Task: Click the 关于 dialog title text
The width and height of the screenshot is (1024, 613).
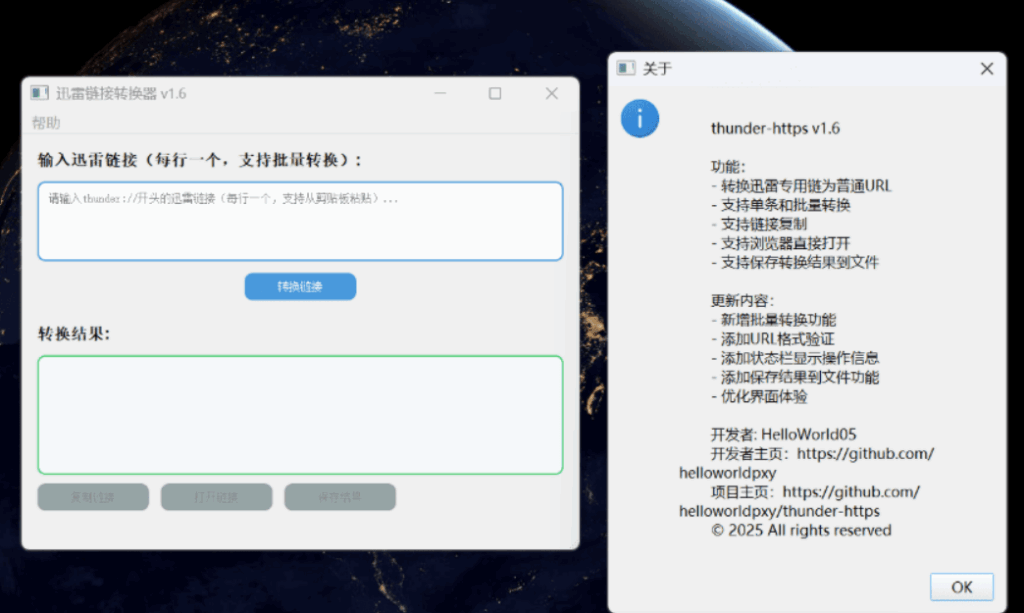Action: pos(657,69)
